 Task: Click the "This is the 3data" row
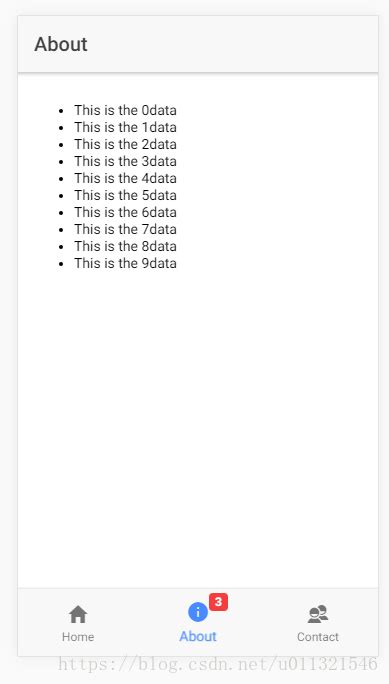pos(125,161)
